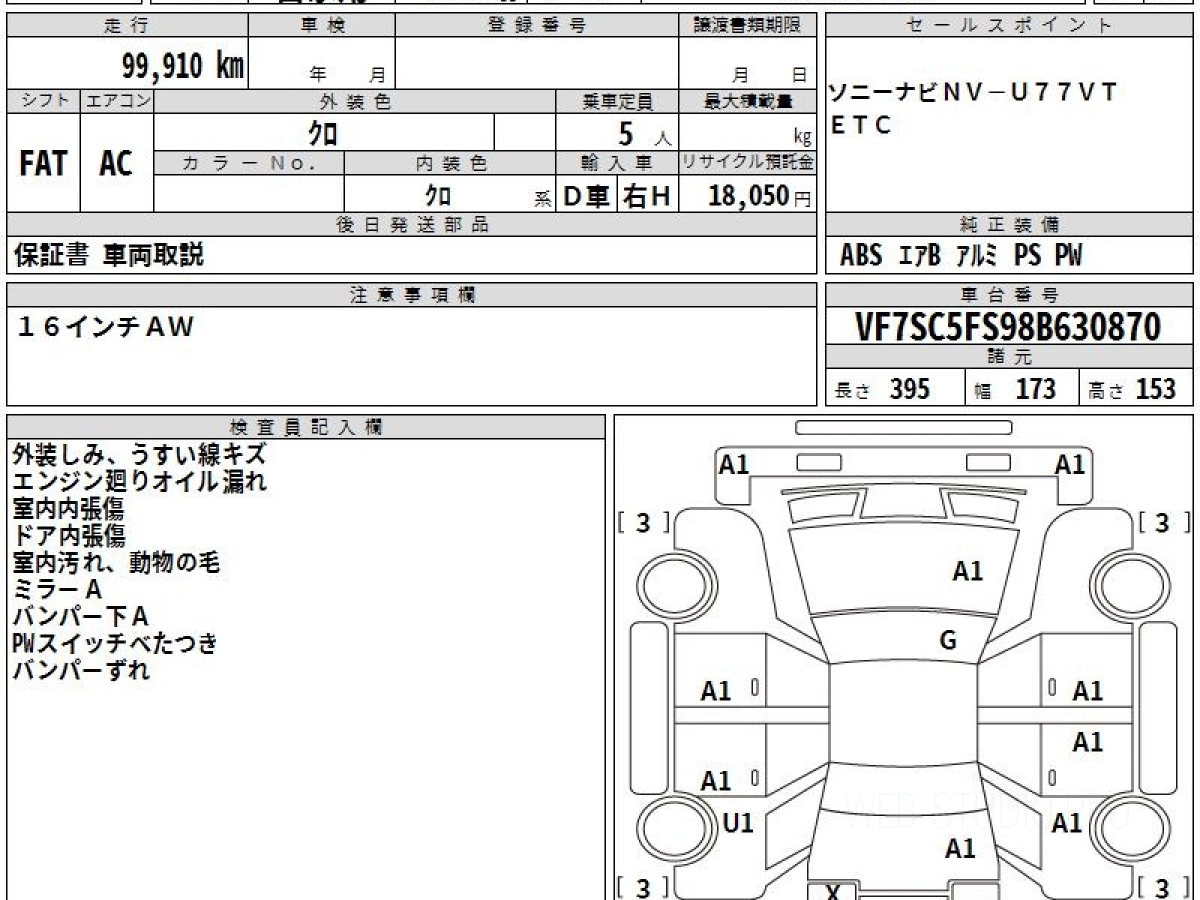
Task: Select the ETC sales point line
Action: (x=861, y=126)
